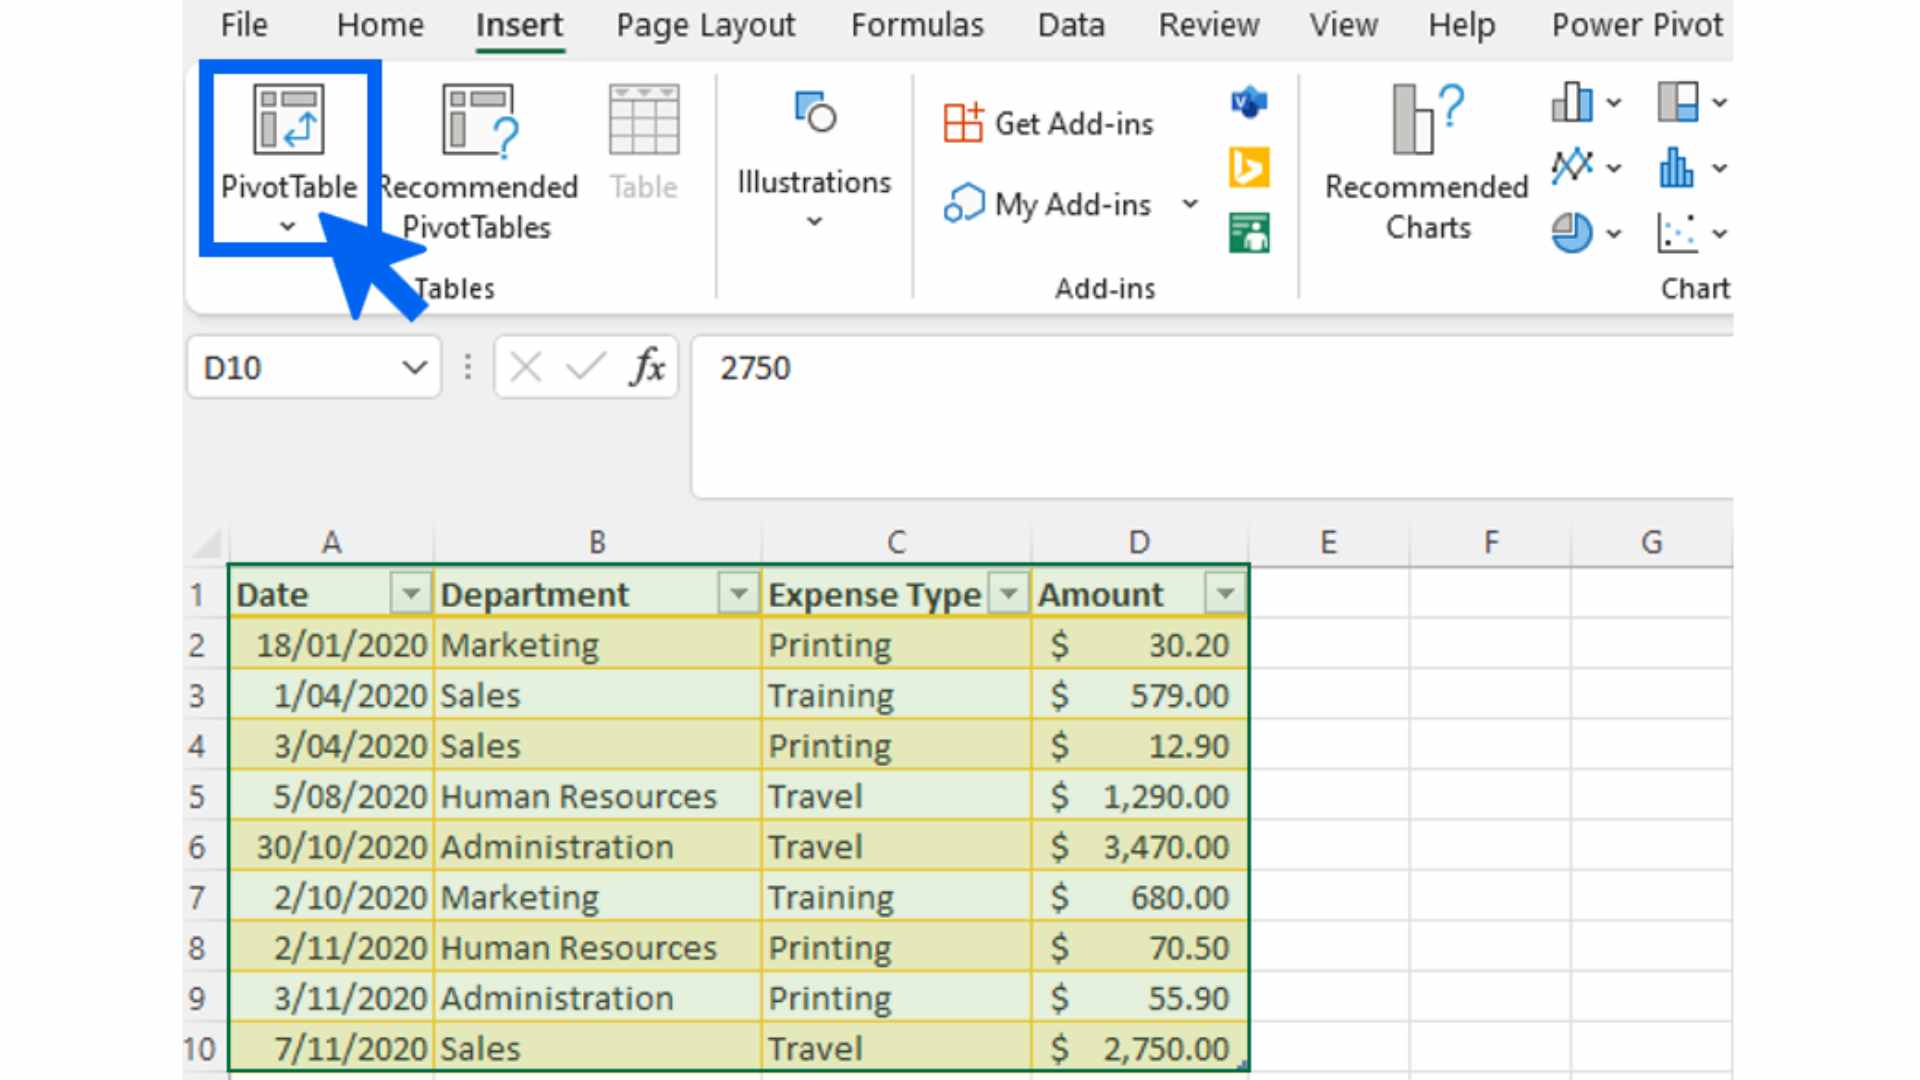The width and height of the screenshot is (1920, 1080).
Task: Select column D header
Action: [x=1139, y=543]
